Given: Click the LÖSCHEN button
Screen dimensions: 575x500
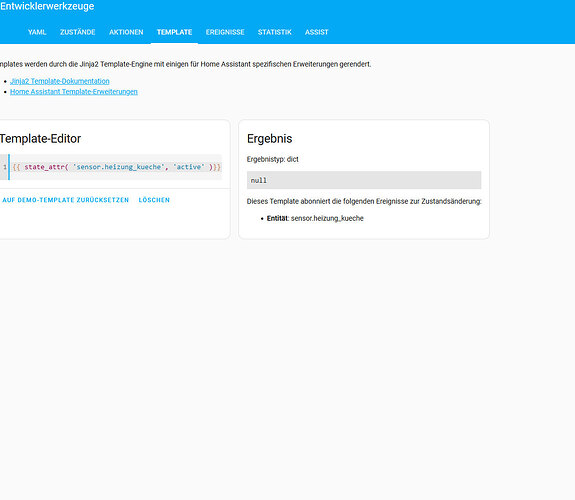Looking at the screenshot, I should [154, 200].
